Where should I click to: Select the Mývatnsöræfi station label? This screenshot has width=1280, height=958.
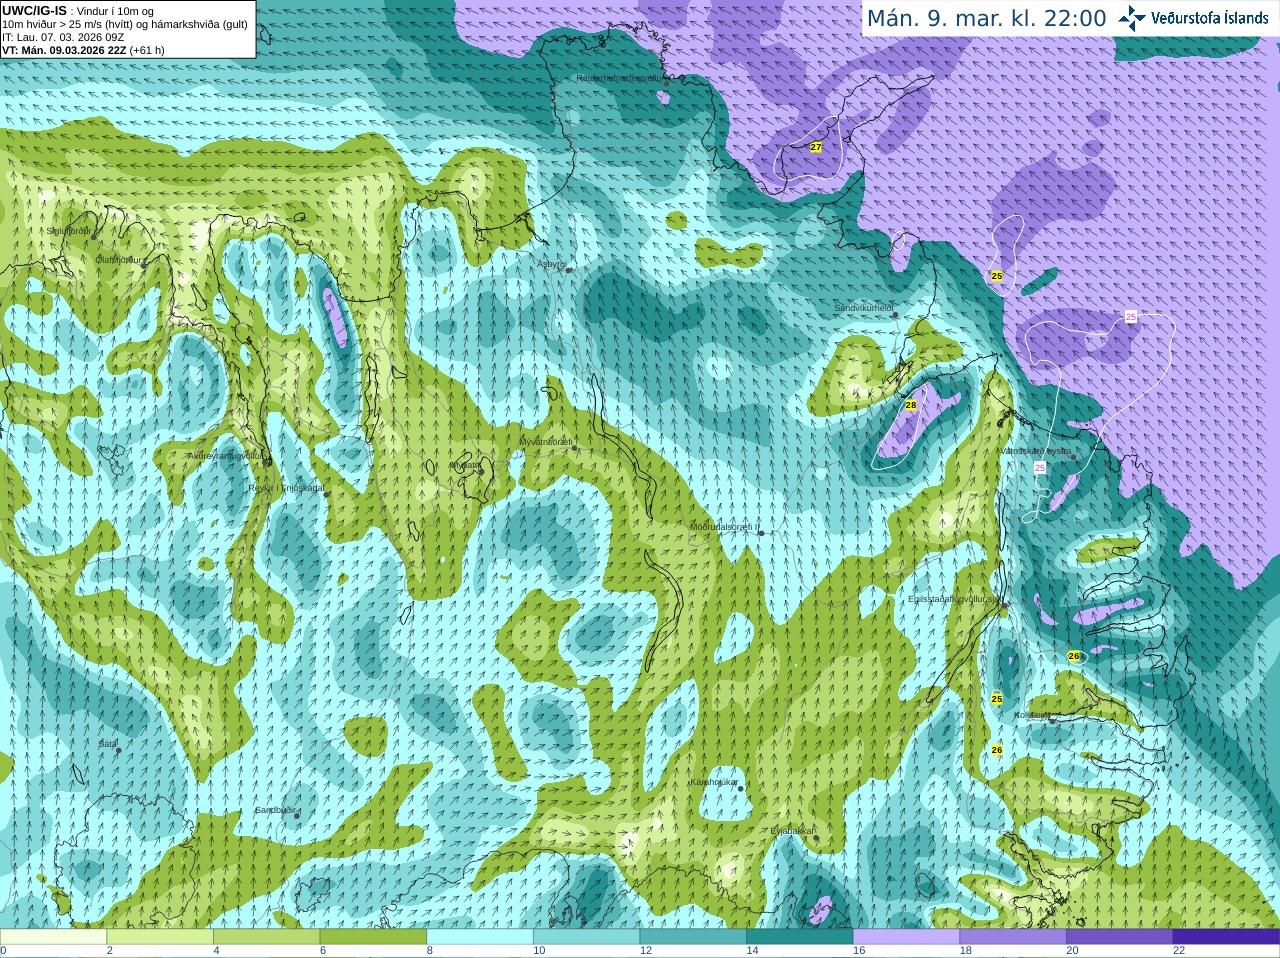545,441
